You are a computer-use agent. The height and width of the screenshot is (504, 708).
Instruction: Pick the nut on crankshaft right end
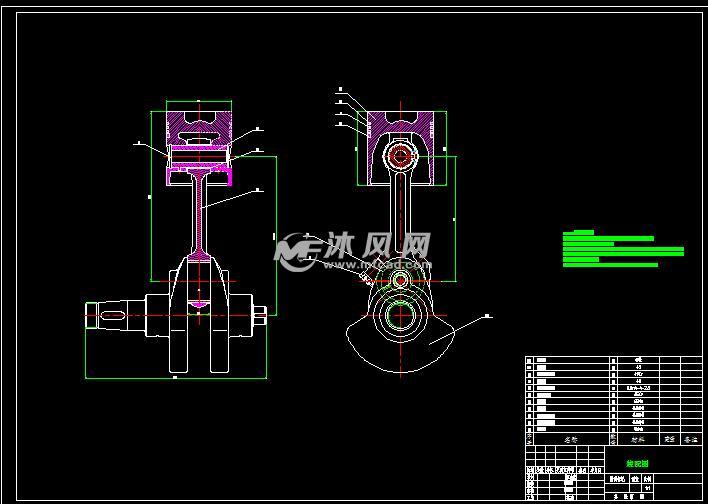tap(260, 315)
